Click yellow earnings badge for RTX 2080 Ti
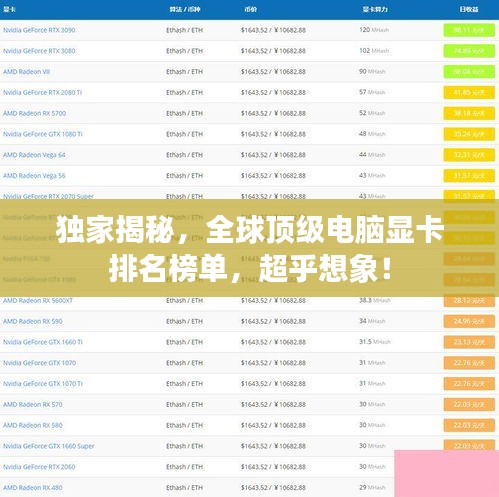Image resolution: width=499 pixels, height=497 pixels. [469, 92]
